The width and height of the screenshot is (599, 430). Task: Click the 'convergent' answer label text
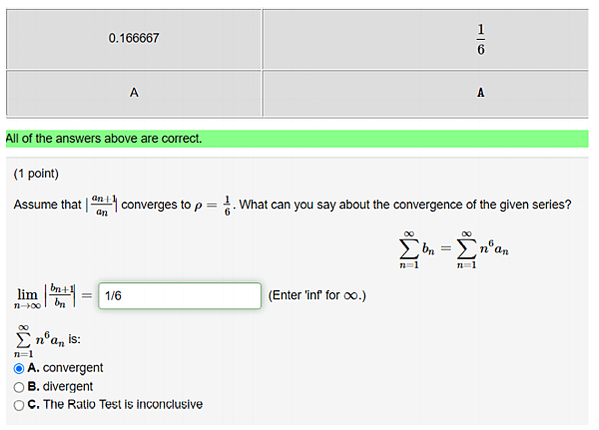point(73,368)
